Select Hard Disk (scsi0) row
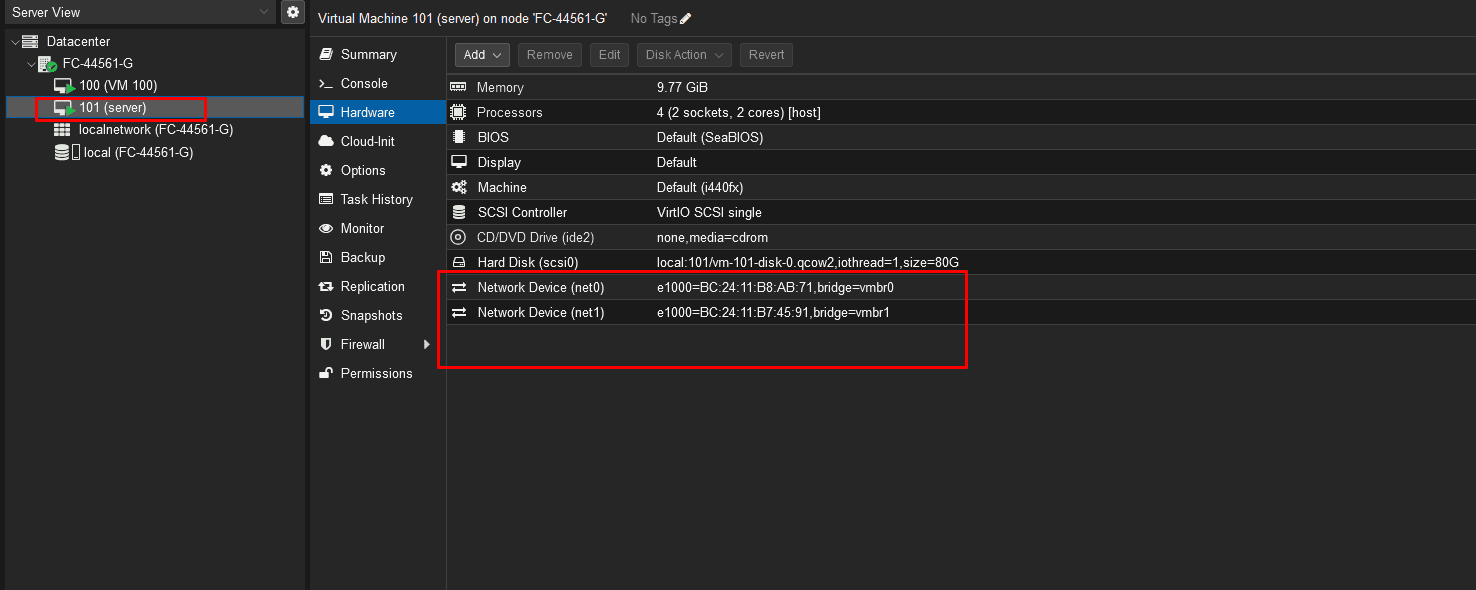The width and height of the screenshot is (1476, 590). (960, 263)
